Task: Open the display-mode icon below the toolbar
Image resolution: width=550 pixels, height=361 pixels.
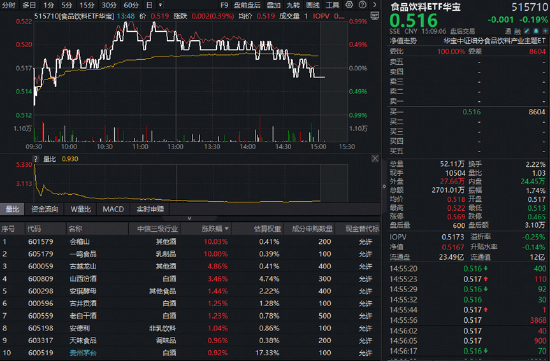Action: [x=375, y=16]
